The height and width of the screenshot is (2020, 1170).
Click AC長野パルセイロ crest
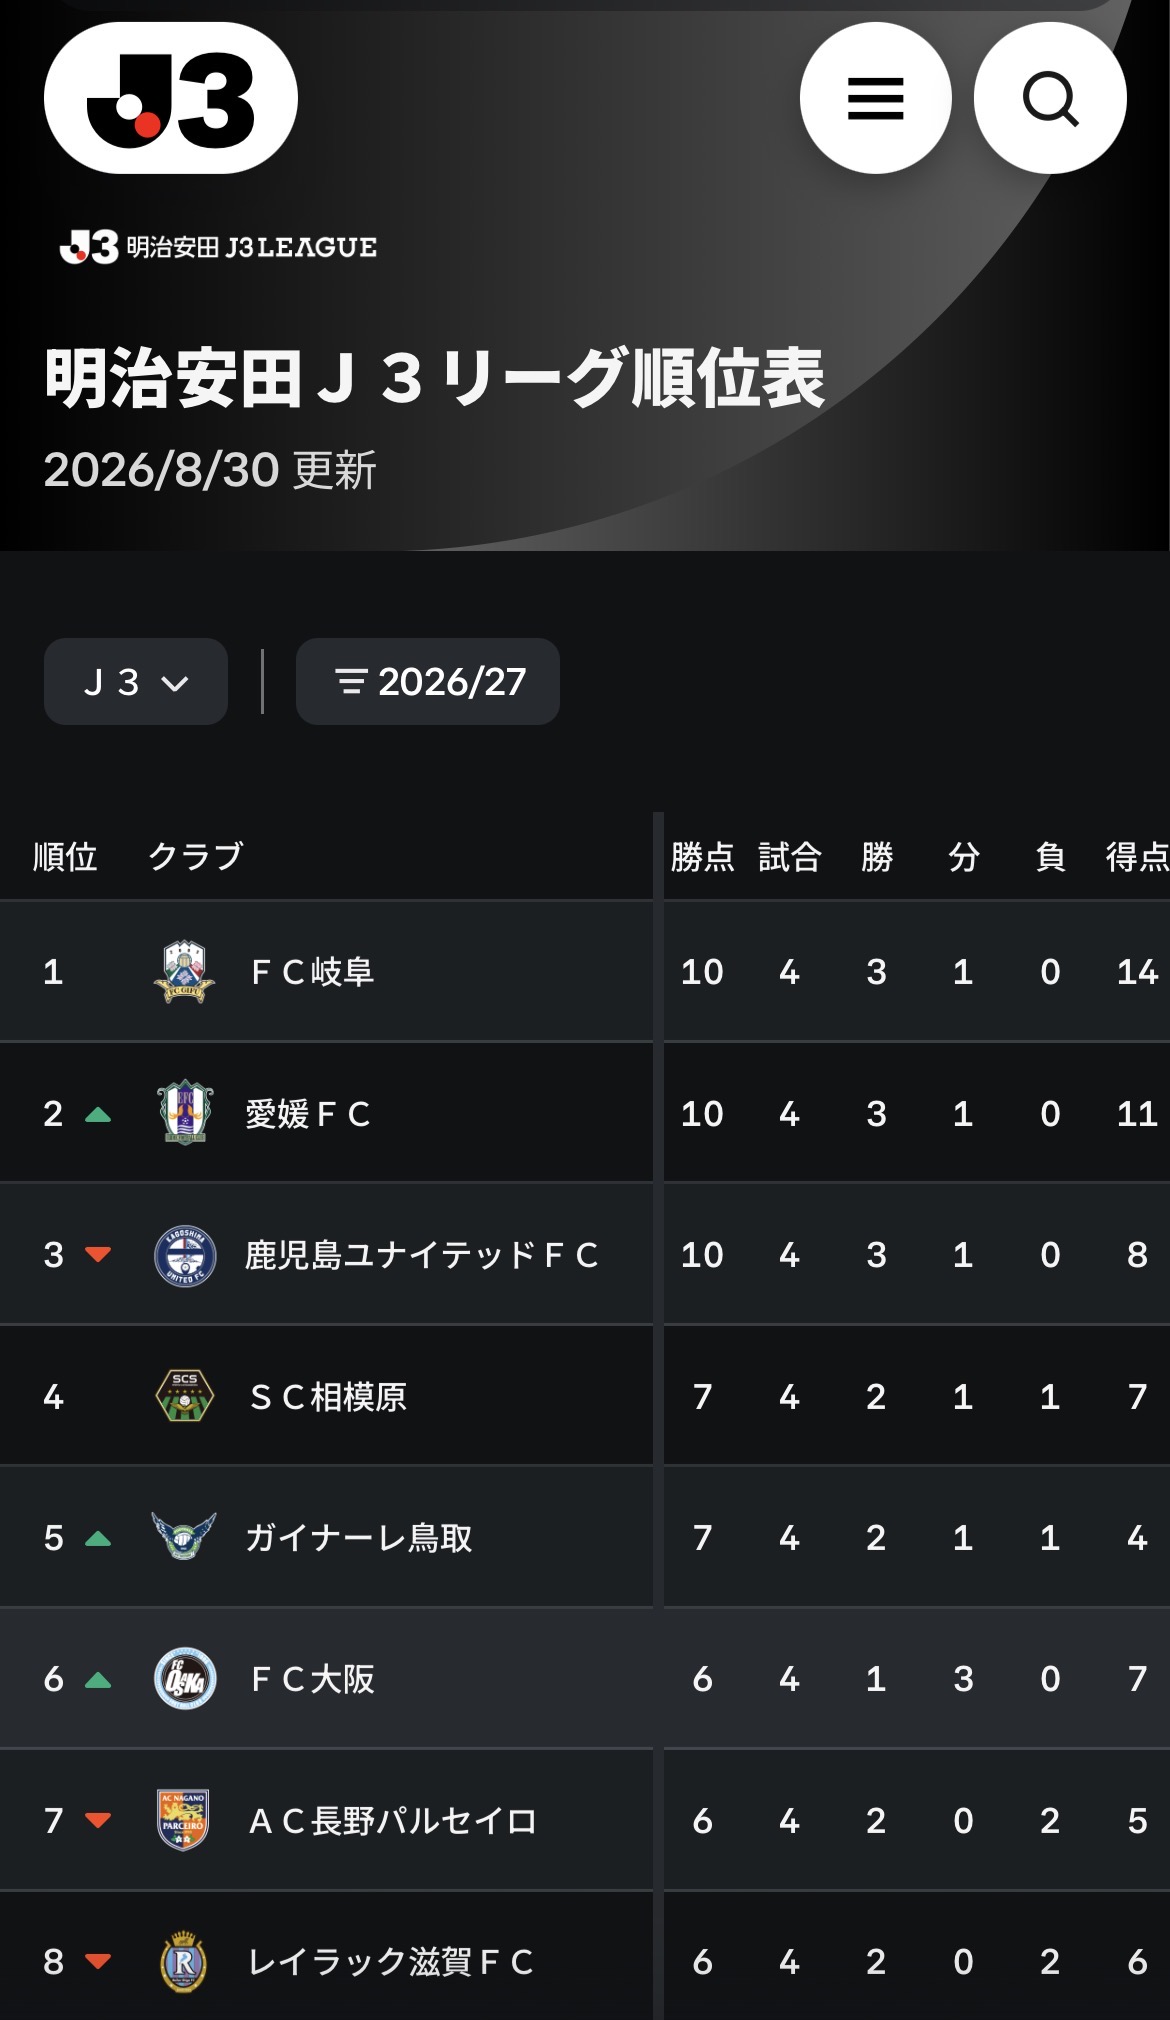pyautogui.click(x=184, y=1820)
